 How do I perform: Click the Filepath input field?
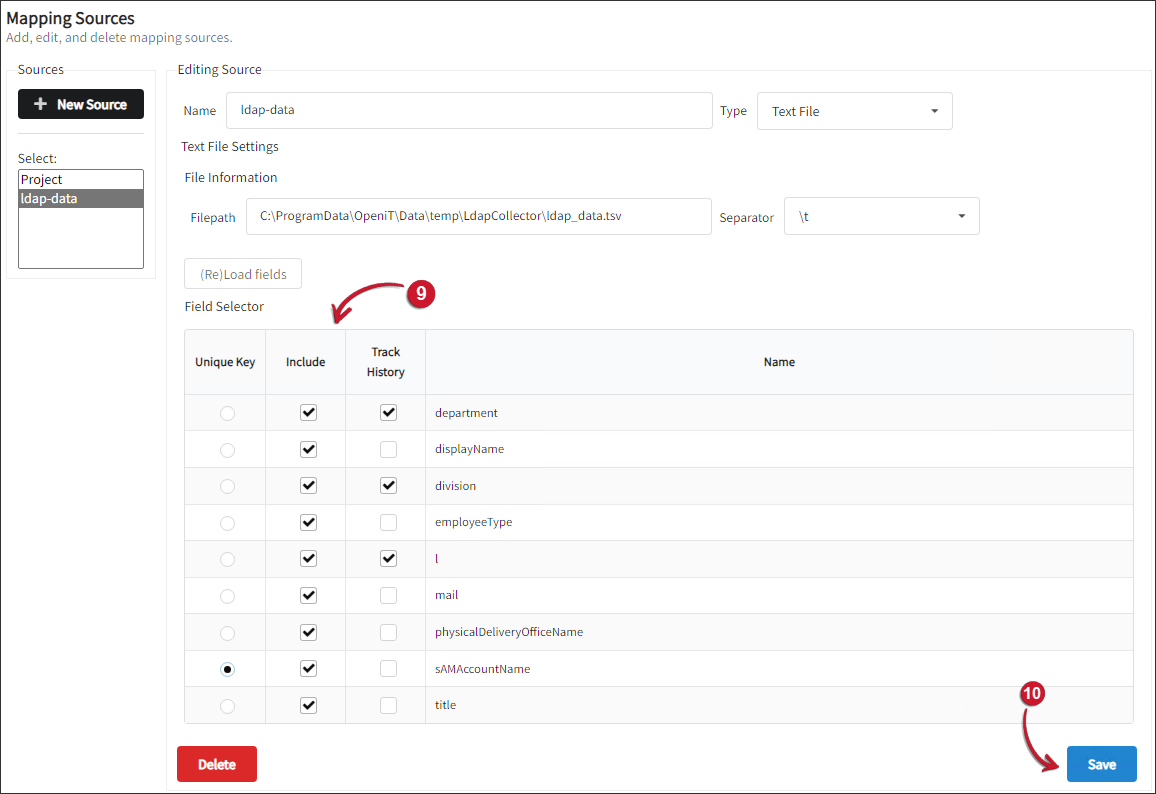(x=478, y=216)
